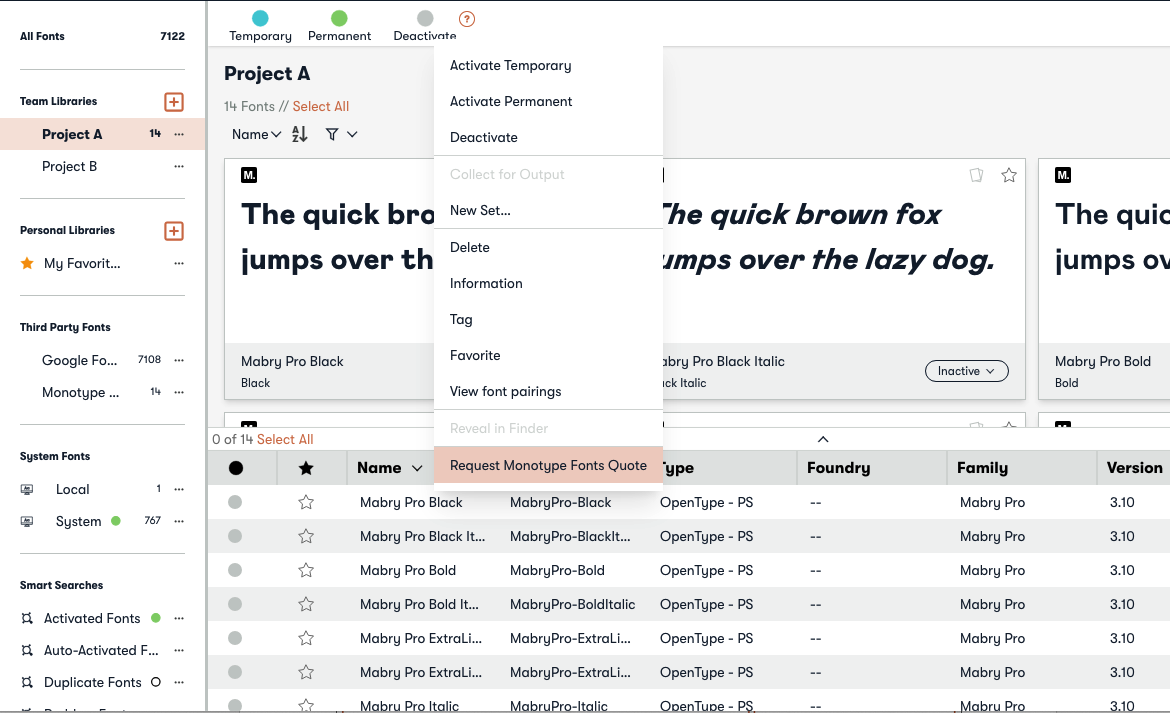This screenshot has height=713, width=1170.
Task: Favorite Mabry Pro Black Italic card star
Action: 1009,176
